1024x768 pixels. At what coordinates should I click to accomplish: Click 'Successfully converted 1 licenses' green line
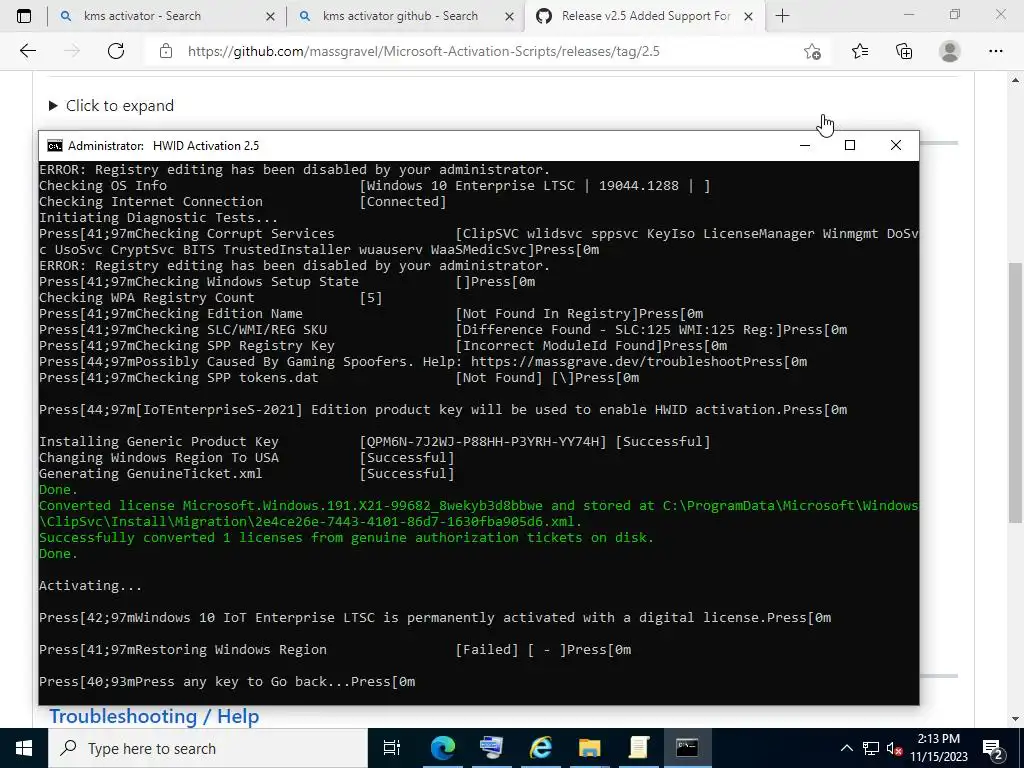pyautogui.click(x=346, y=537)
